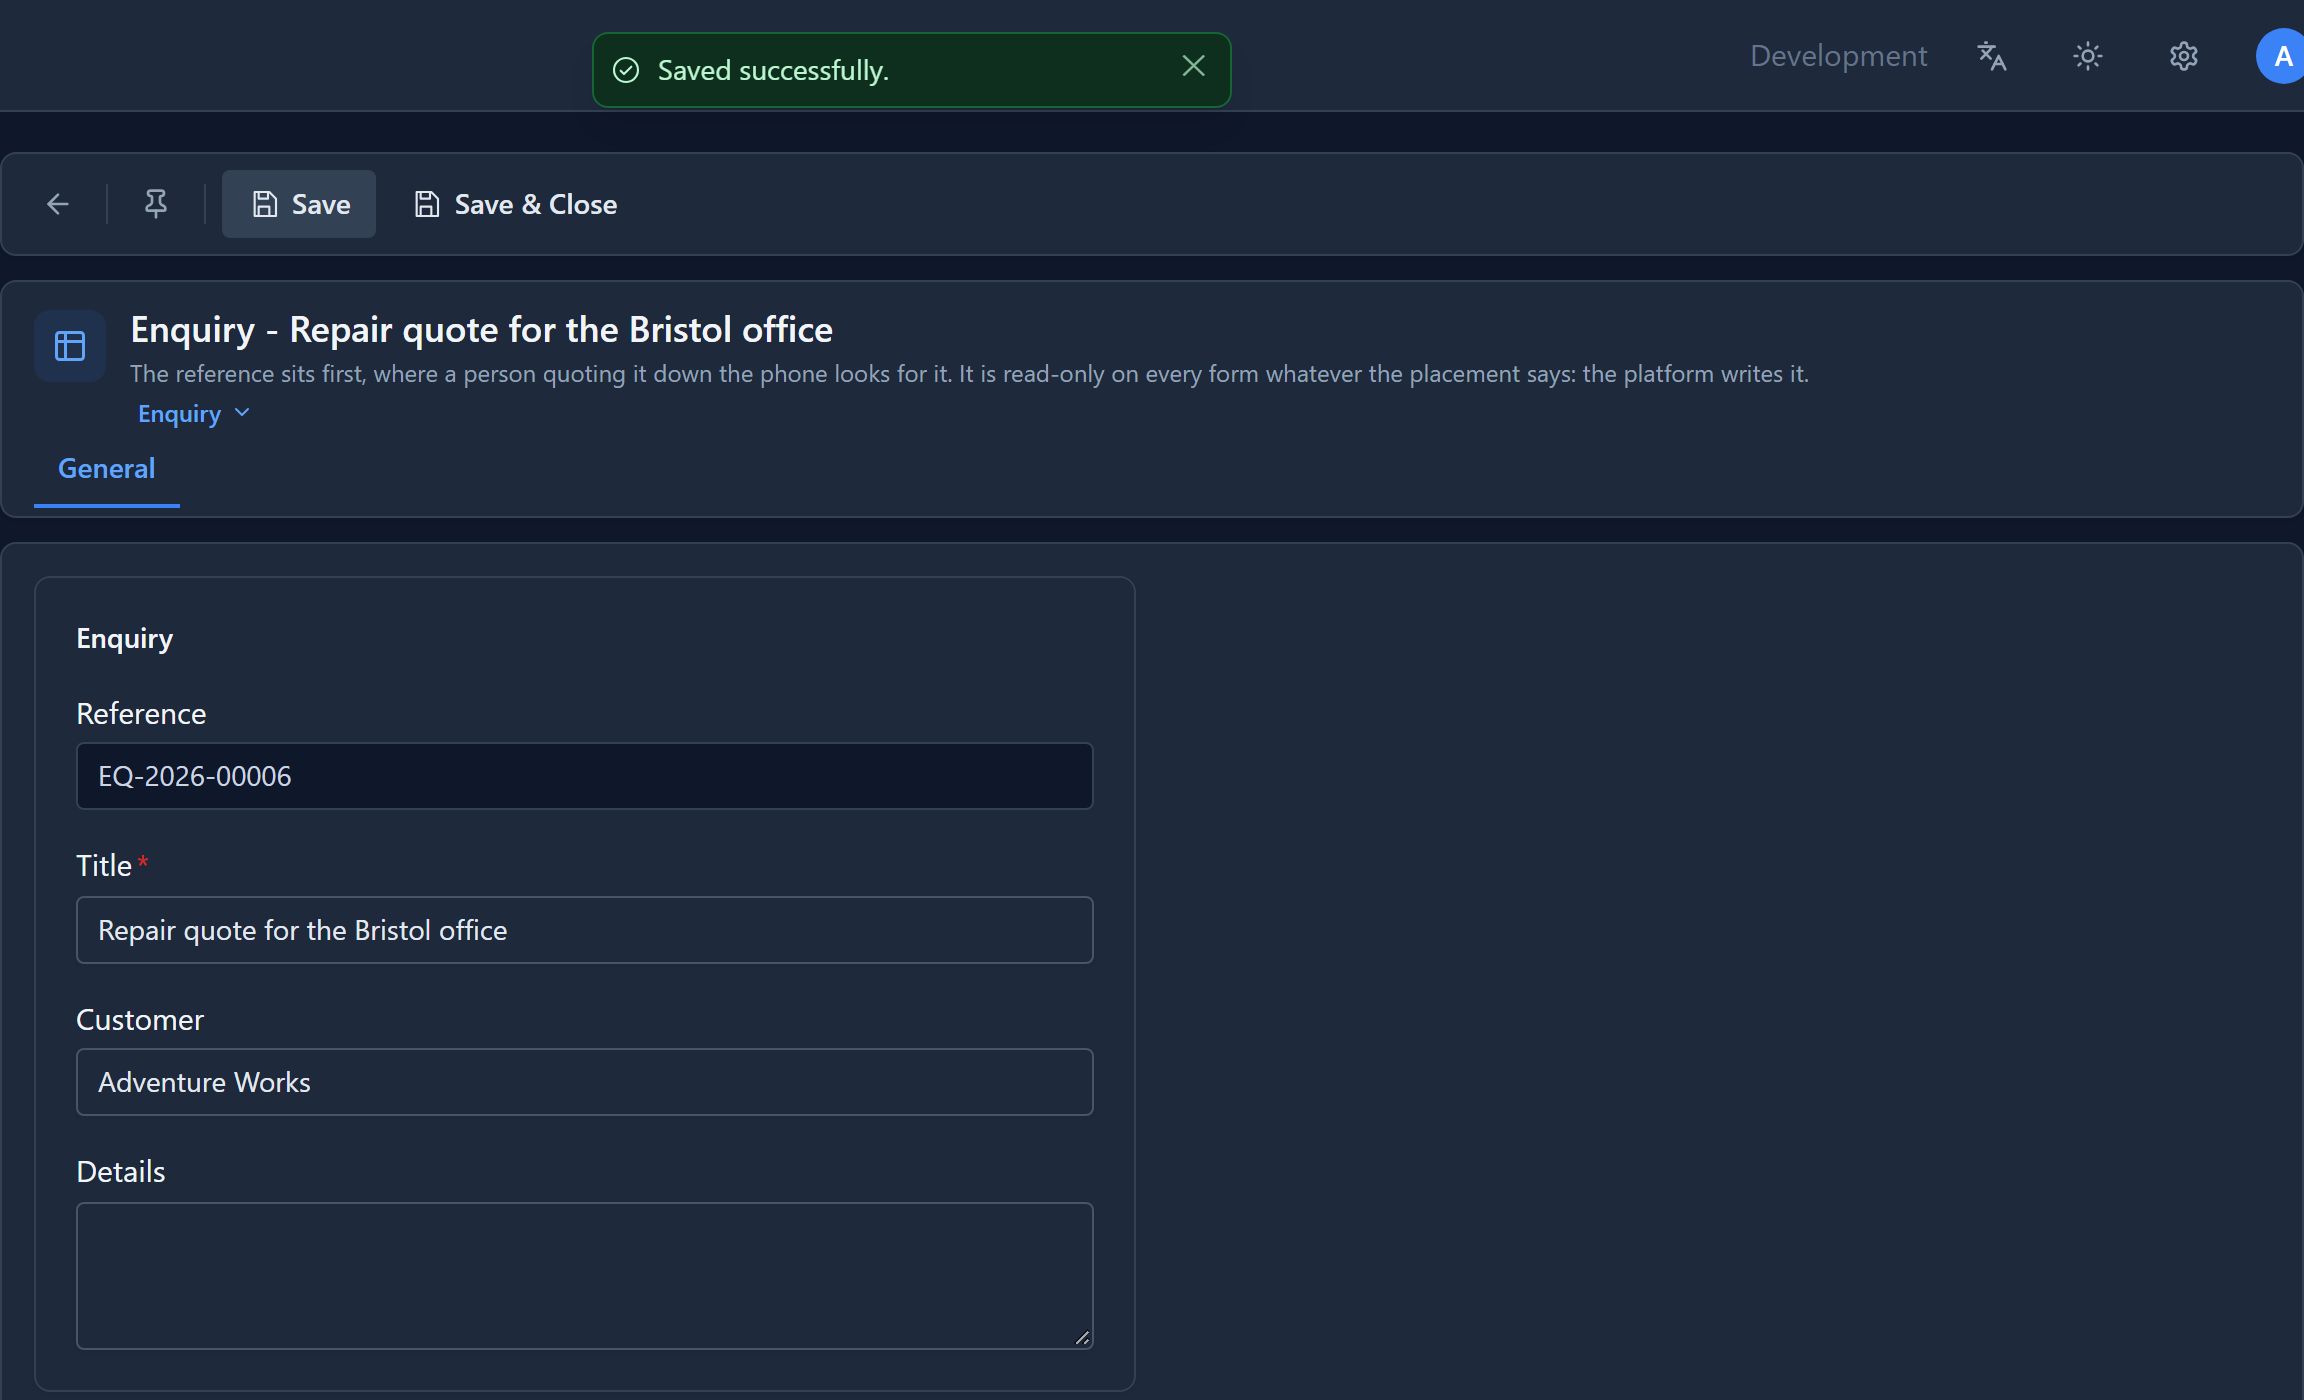The image size is (2304, 1400).
Task: Click the Reference field label
Action: (x=141, y=714)
